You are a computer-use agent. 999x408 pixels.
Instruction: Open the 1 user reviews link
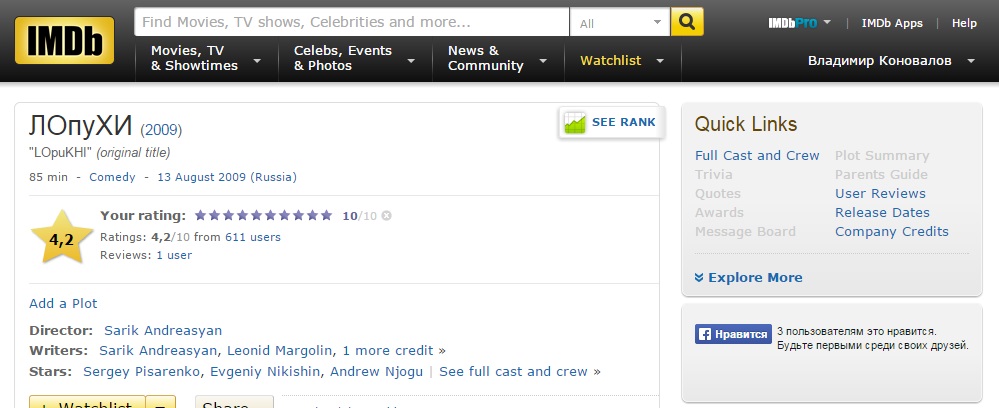(x=174, y=255)
